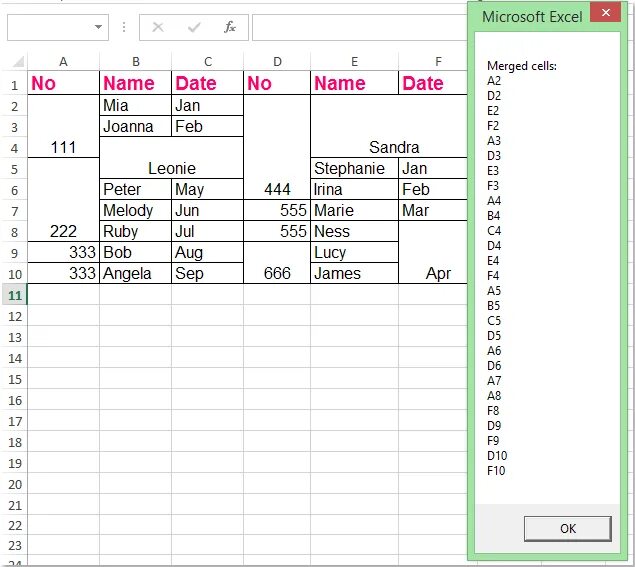Click the merged cell containing 222
Viewport: 635px width, 567px height.
point(63,200)
